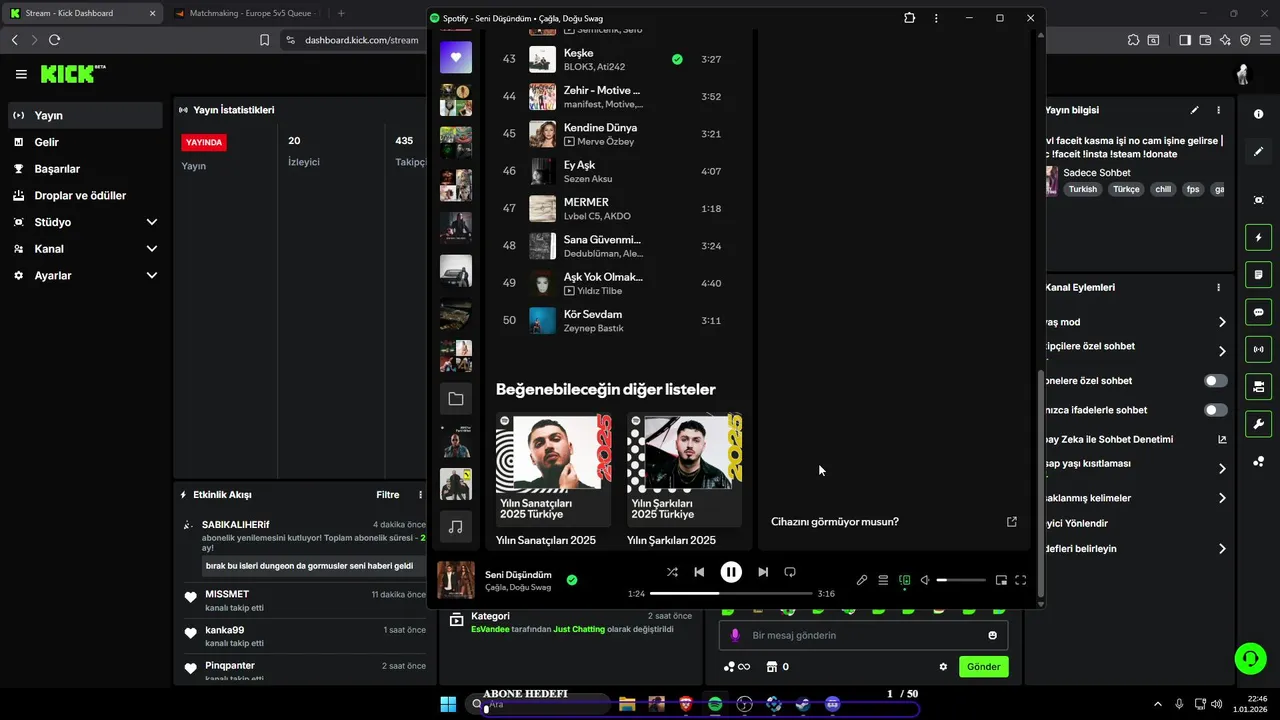Image resolution: width=1280 pixels, height=720 pixels.
Task: Open Spotify miniplayer
Action: click(x=1001, y=580)
